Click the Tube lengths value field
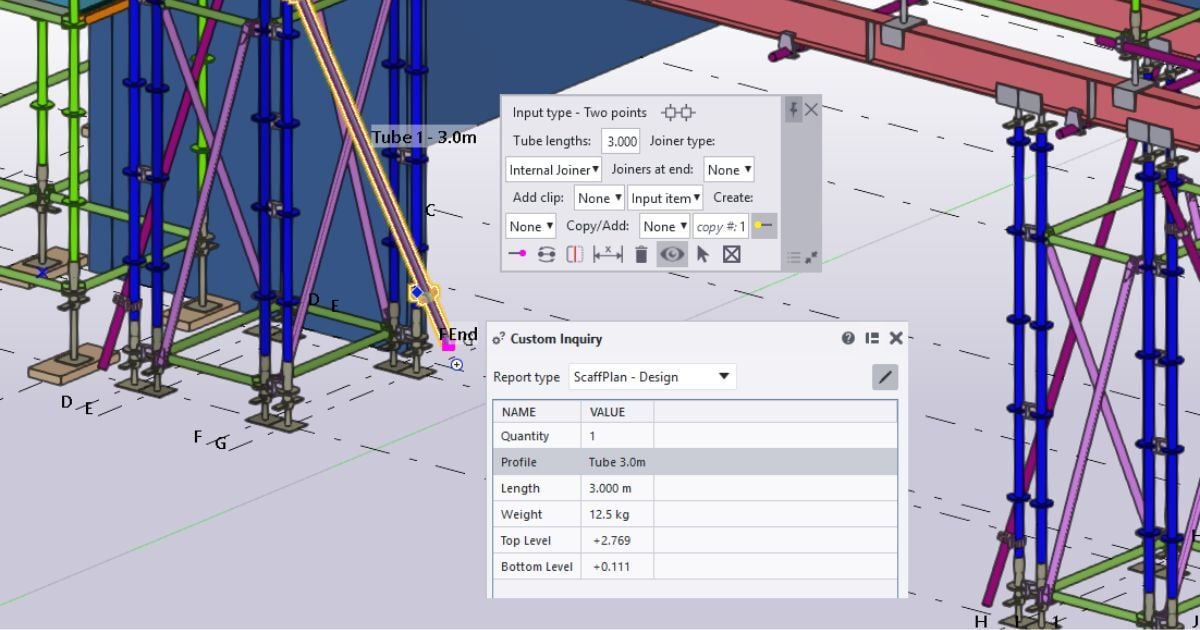This screenshot has width=1200, height=630. coord(620,141)
